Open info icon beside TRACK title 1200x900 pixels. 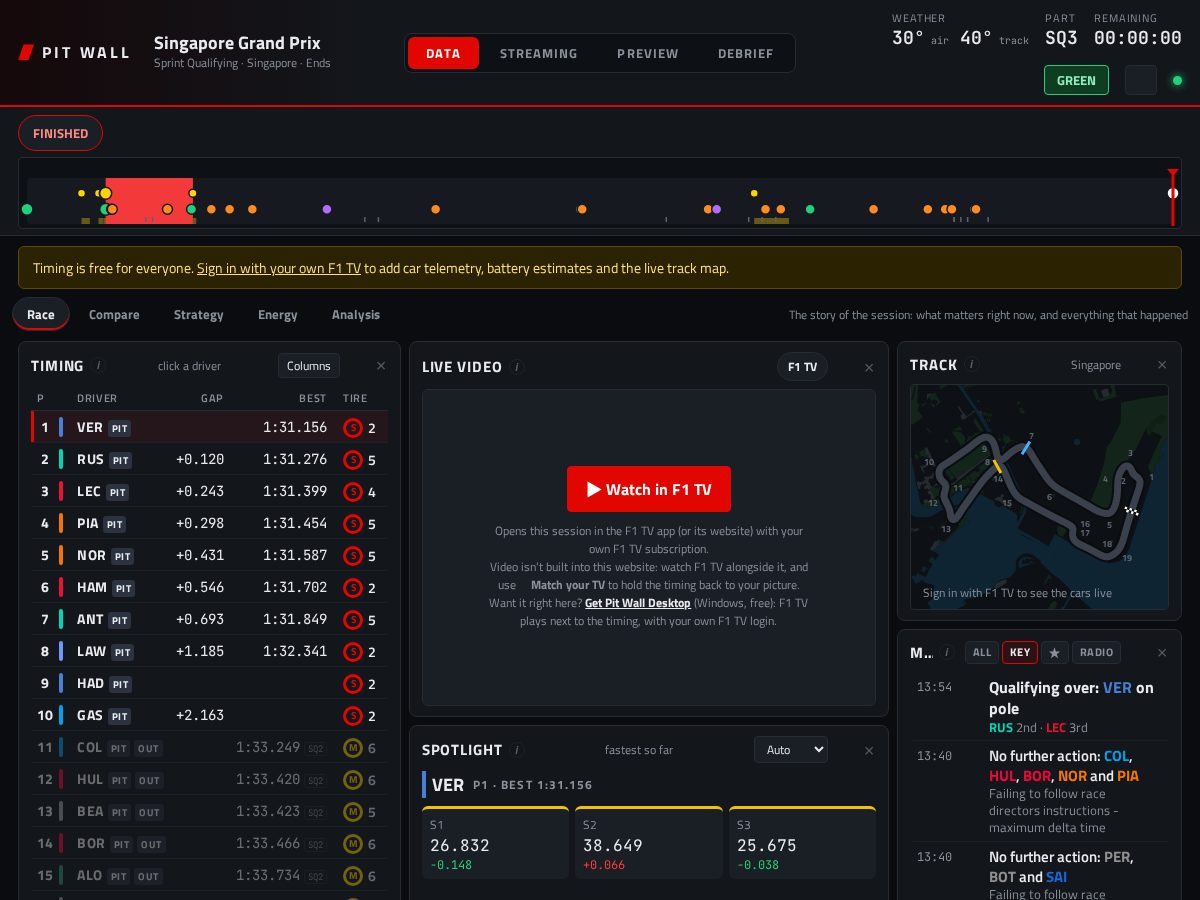pyautogui.click(x=971, y=365)
